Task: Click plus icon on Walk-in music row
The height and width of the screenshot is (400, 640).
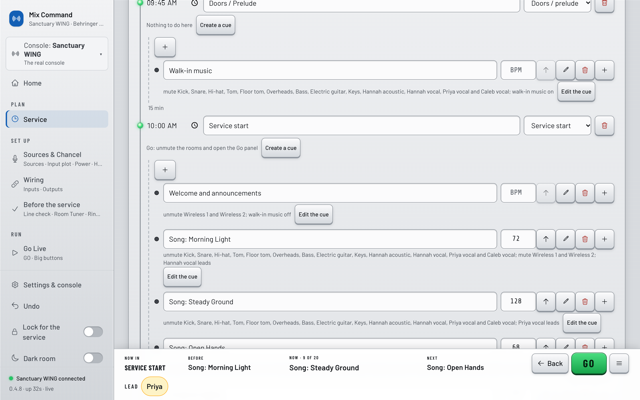Action: [x=604, y=70]
